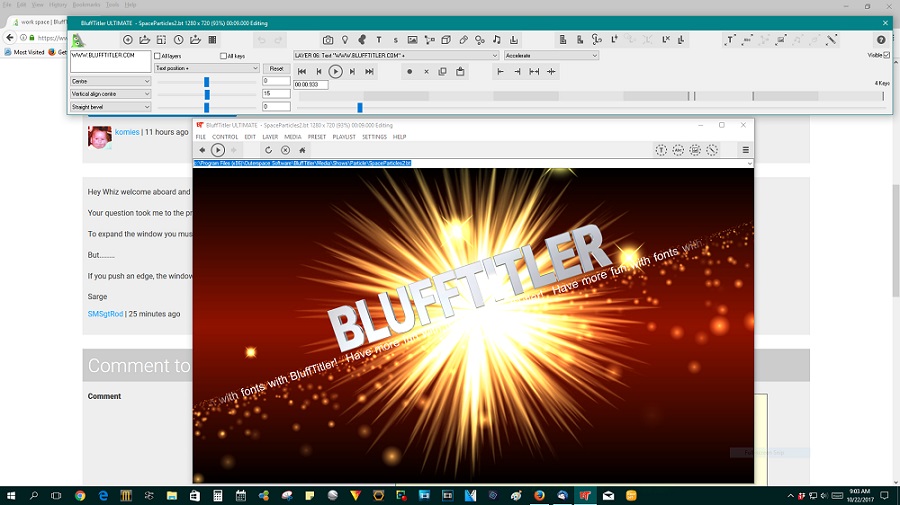This screenshot has height=505, width=900.
Task: Play the animation from tool window
Action: [x=336, y=72]
